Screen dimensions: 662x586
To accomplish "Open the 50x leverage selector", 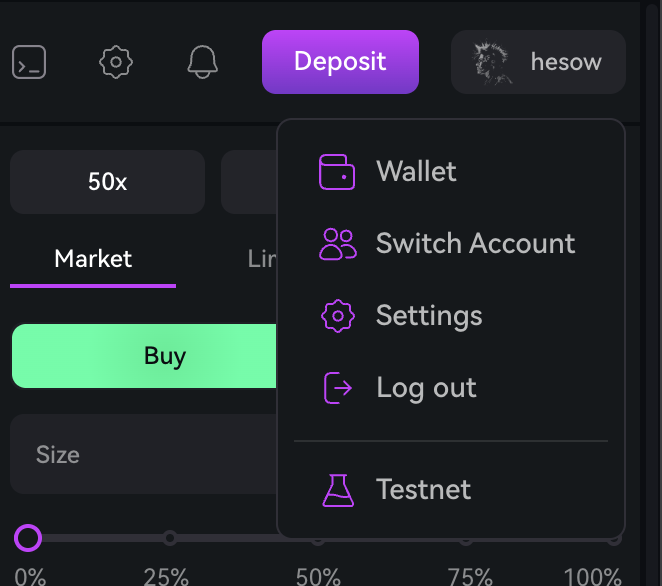I will pyautogui.click(x=108, y=182).
